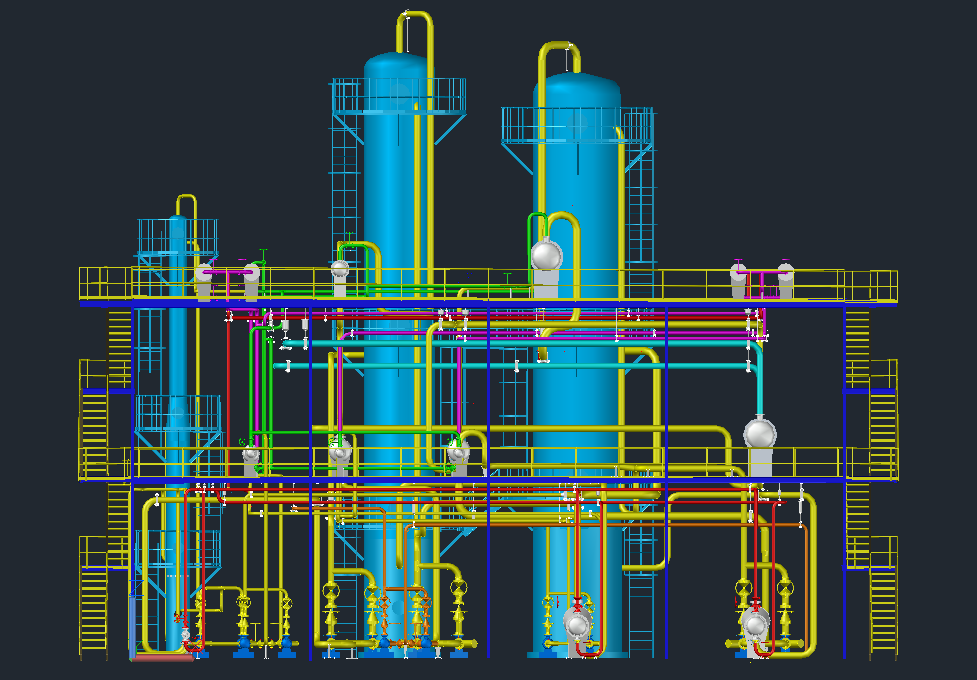Click the large silver vessel on upper deck
The height and width of the screenshot is (680, 977).
pyautogui.click(x=546, y=256)
